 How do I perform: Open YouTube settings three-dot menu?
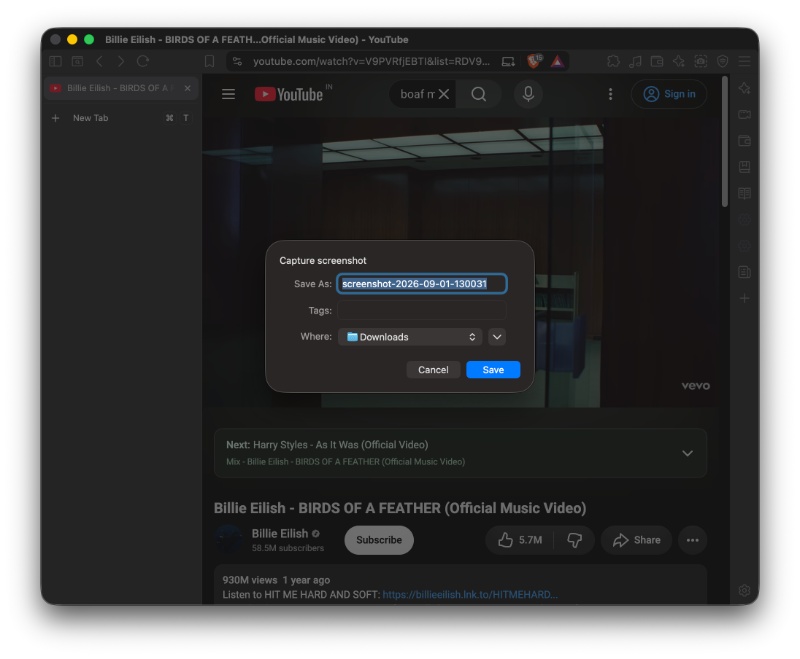click(x=610, y=94)
